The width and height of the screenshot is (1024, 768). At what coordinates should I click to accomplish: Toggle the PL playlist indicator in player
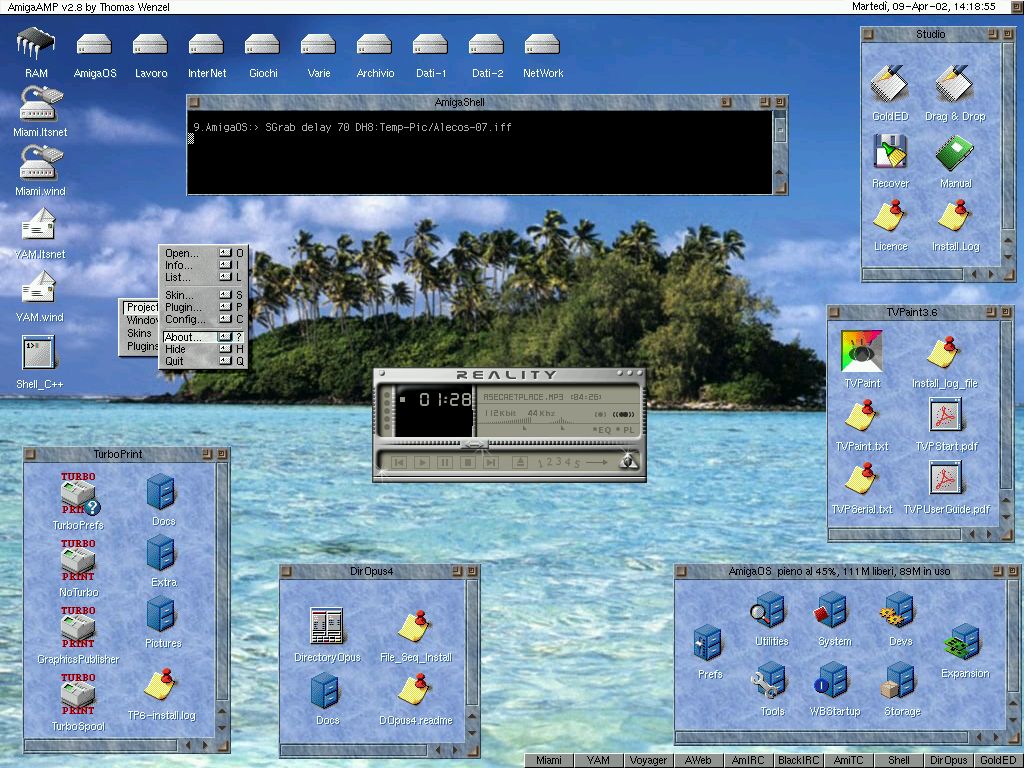[627, 430]
